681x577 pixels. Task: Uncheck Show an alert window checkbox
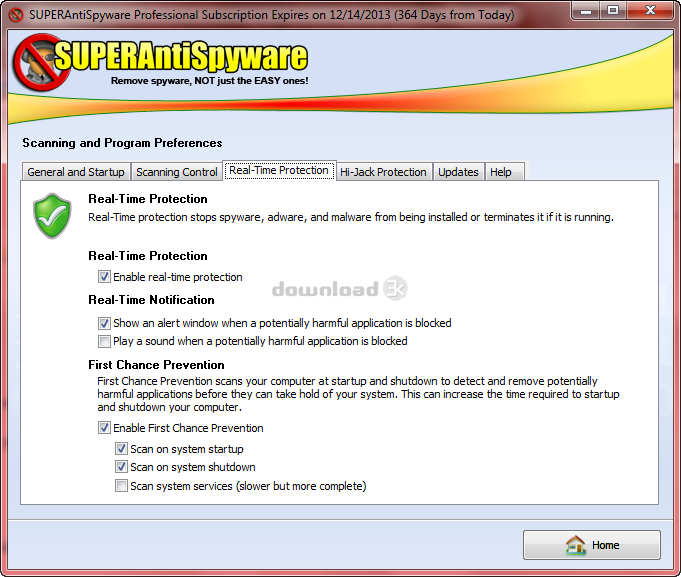(x=104, y=323)
